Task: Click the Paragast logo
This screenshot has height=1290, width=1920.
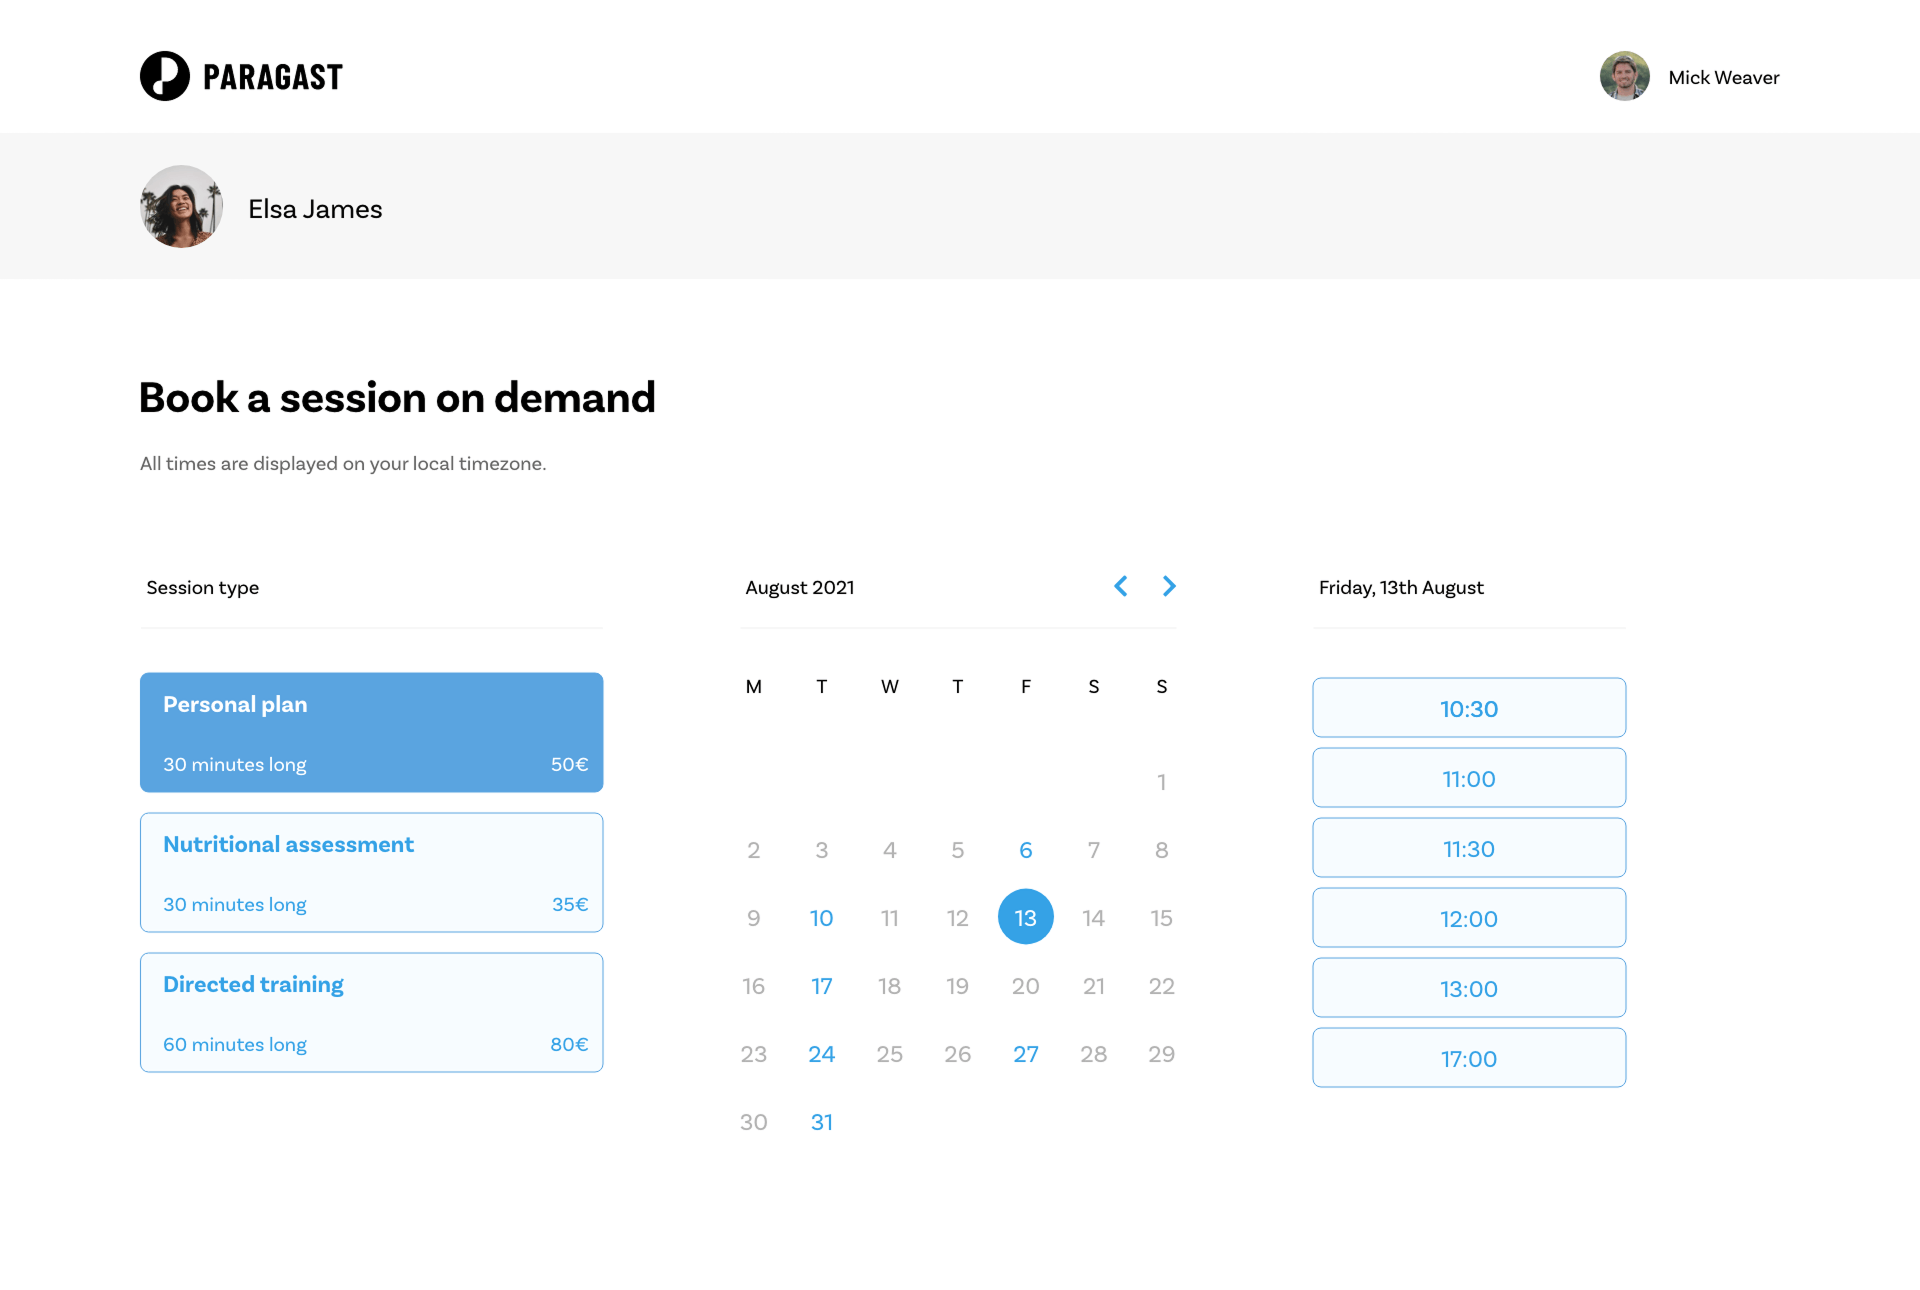Action: click(240, 75)
